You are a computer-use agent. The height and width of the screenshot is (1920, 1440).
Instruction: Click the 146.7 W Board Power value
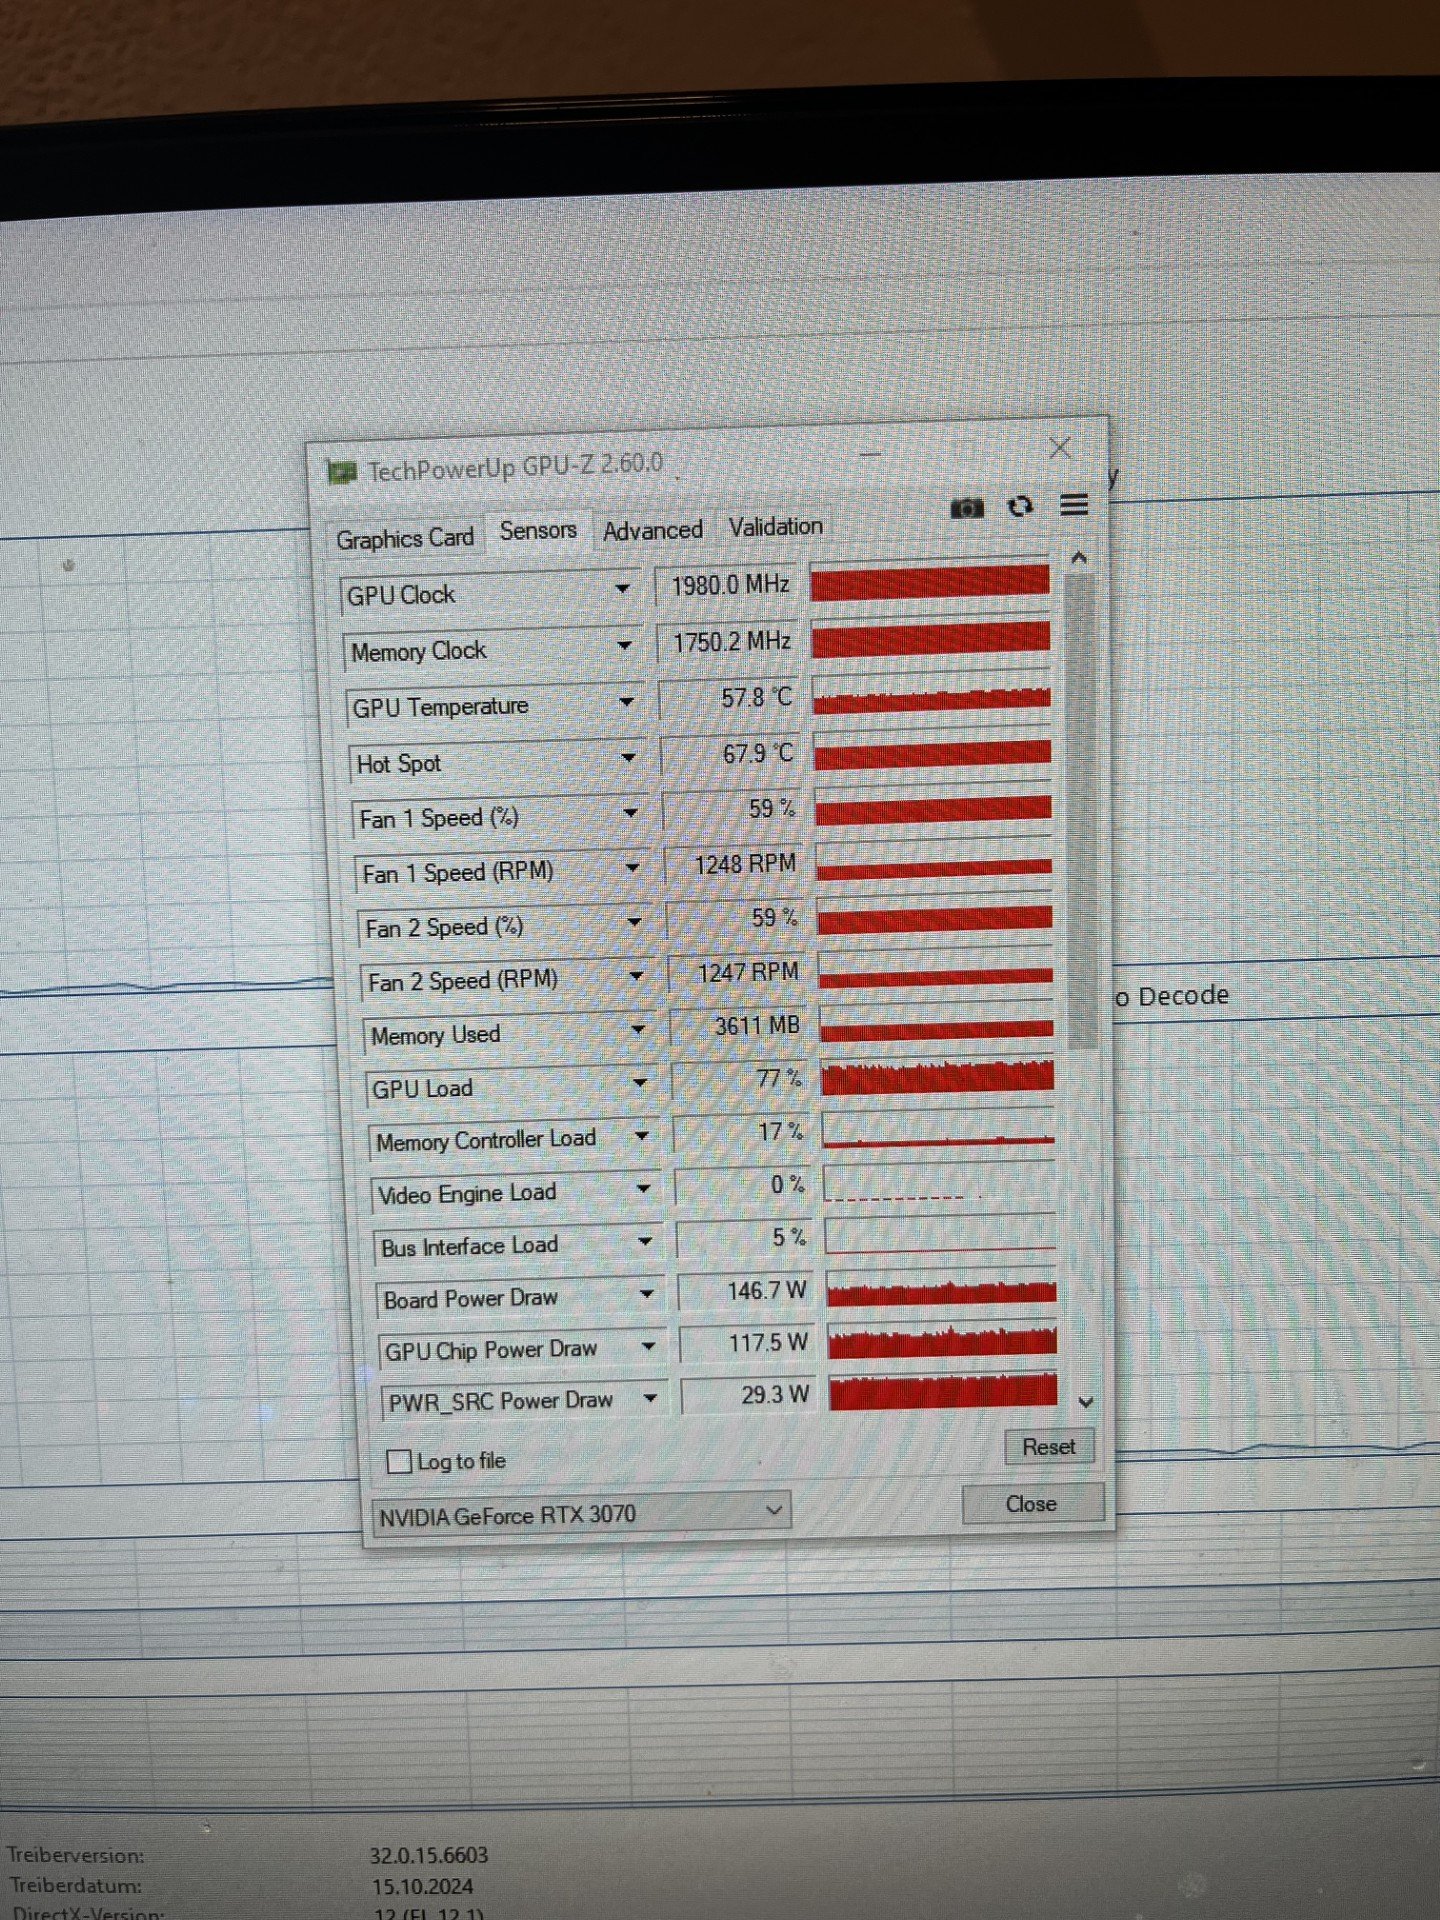click(x=767, y=1291)
